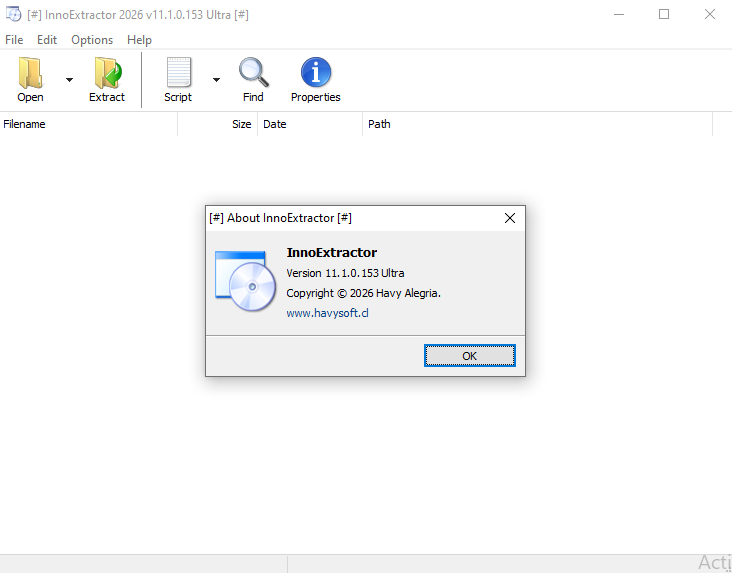
Task: Visit the www.havysoft.cl link
Action: (x=327, y=313)
